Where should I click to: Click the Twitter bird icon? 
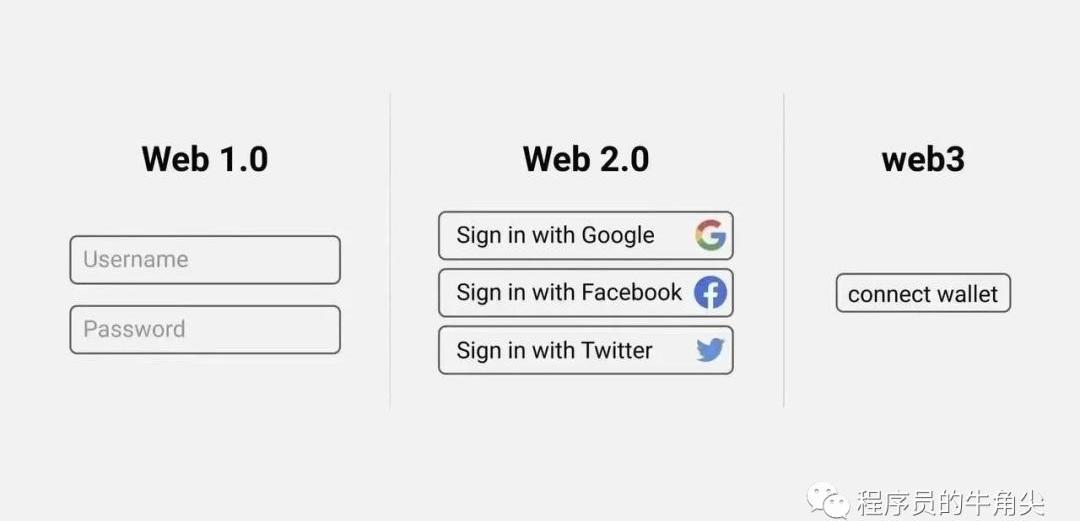click(710, 350)
